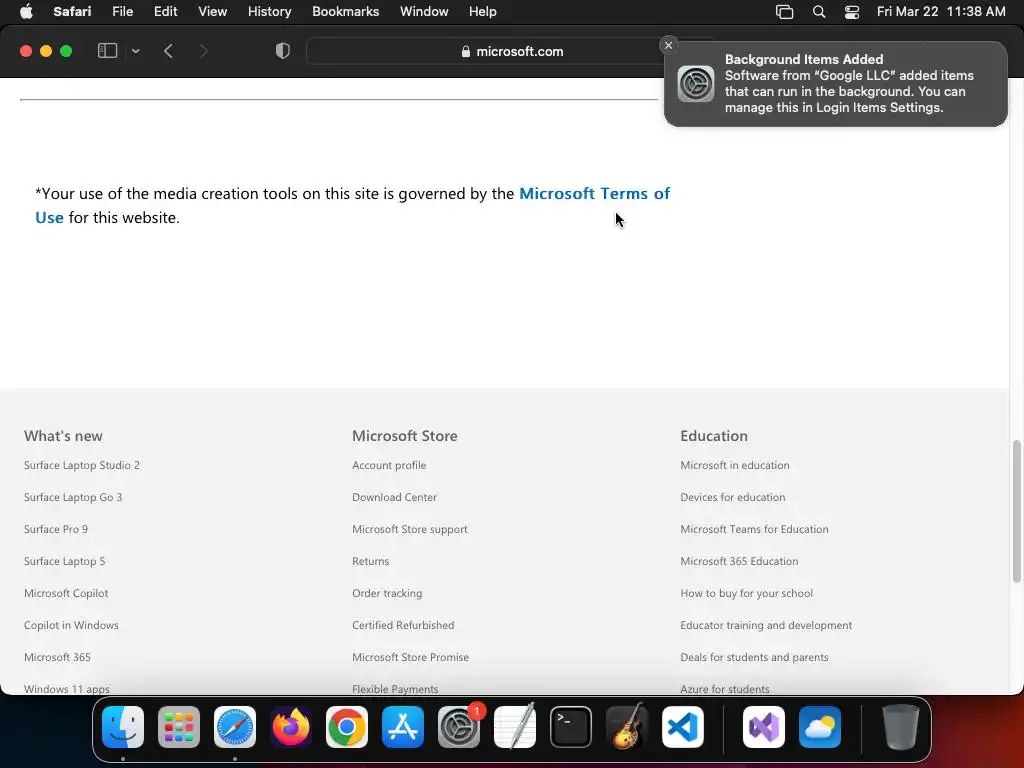Open Visual Studio from the Dock
Screen dimensions: 1024x768
764,727
